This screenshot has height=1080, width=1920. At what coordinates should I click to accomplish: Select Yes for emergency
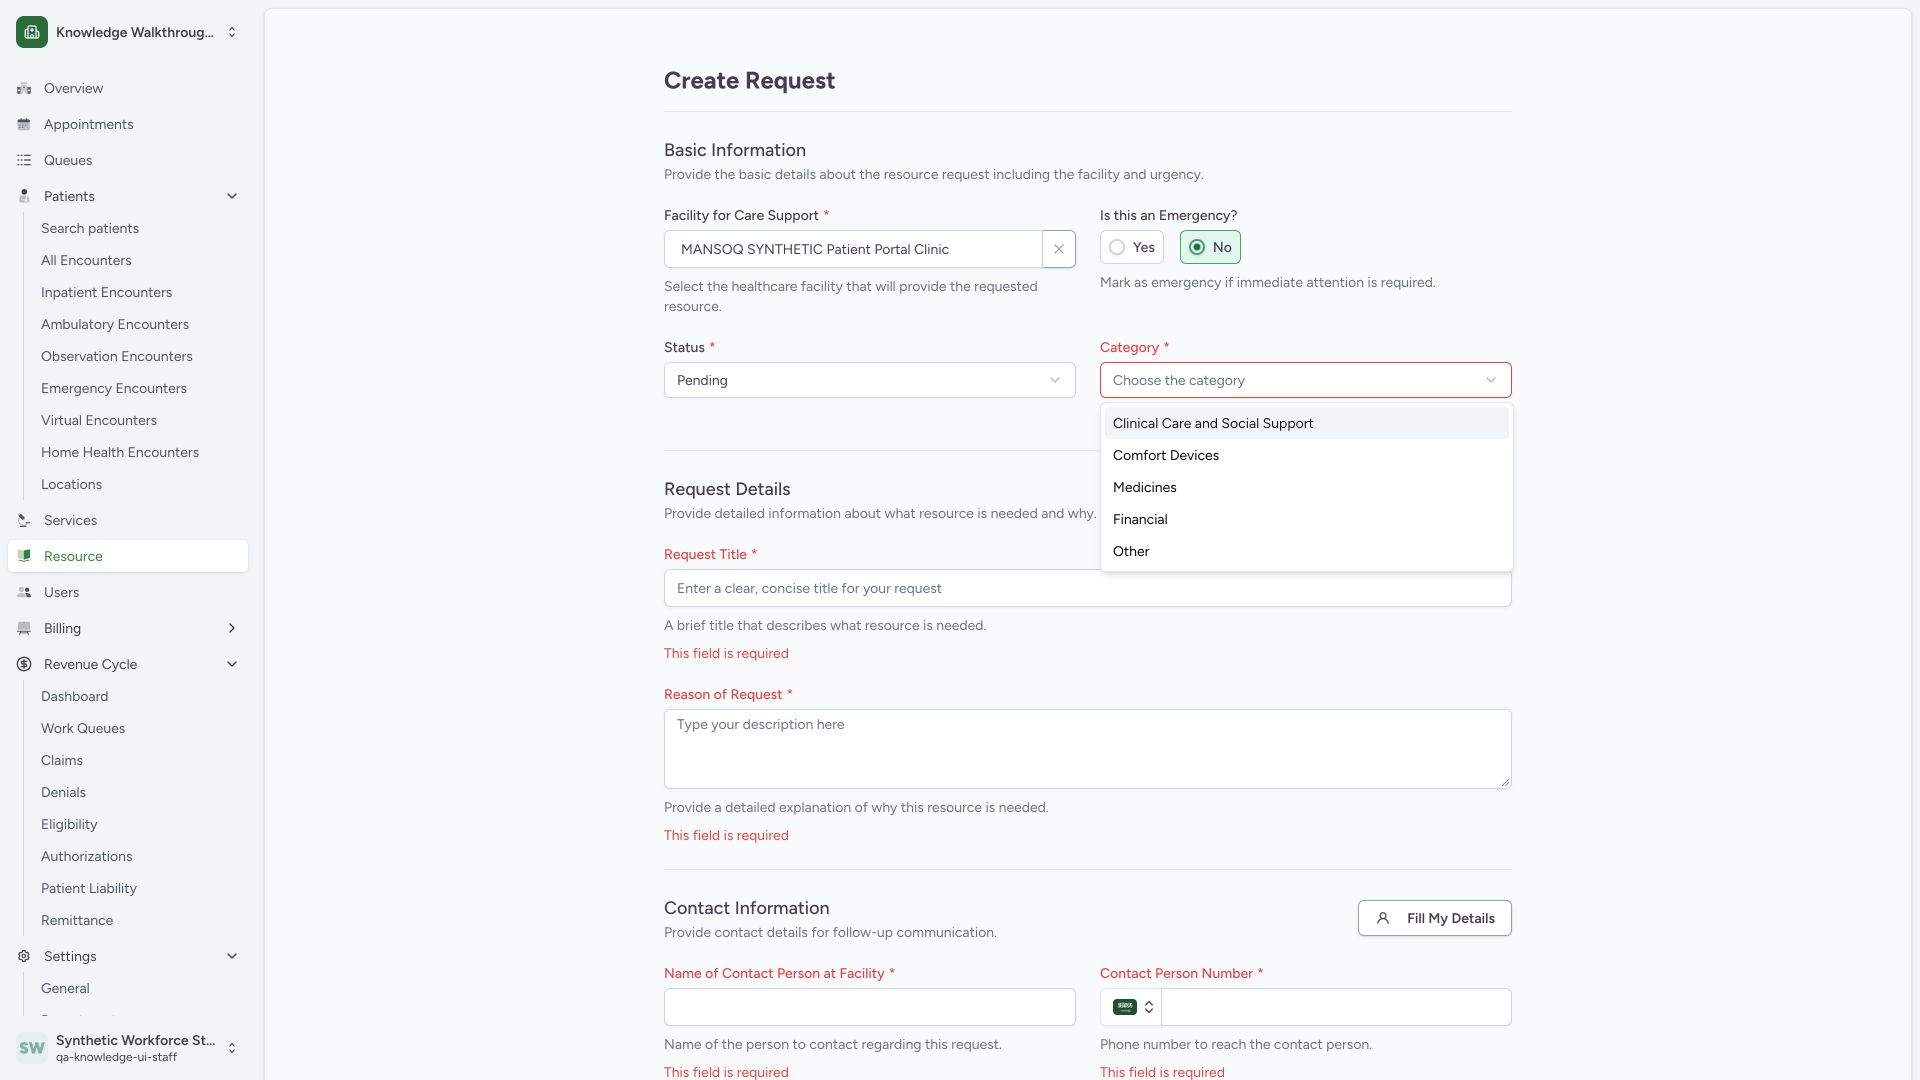[x=1132, y=247]
